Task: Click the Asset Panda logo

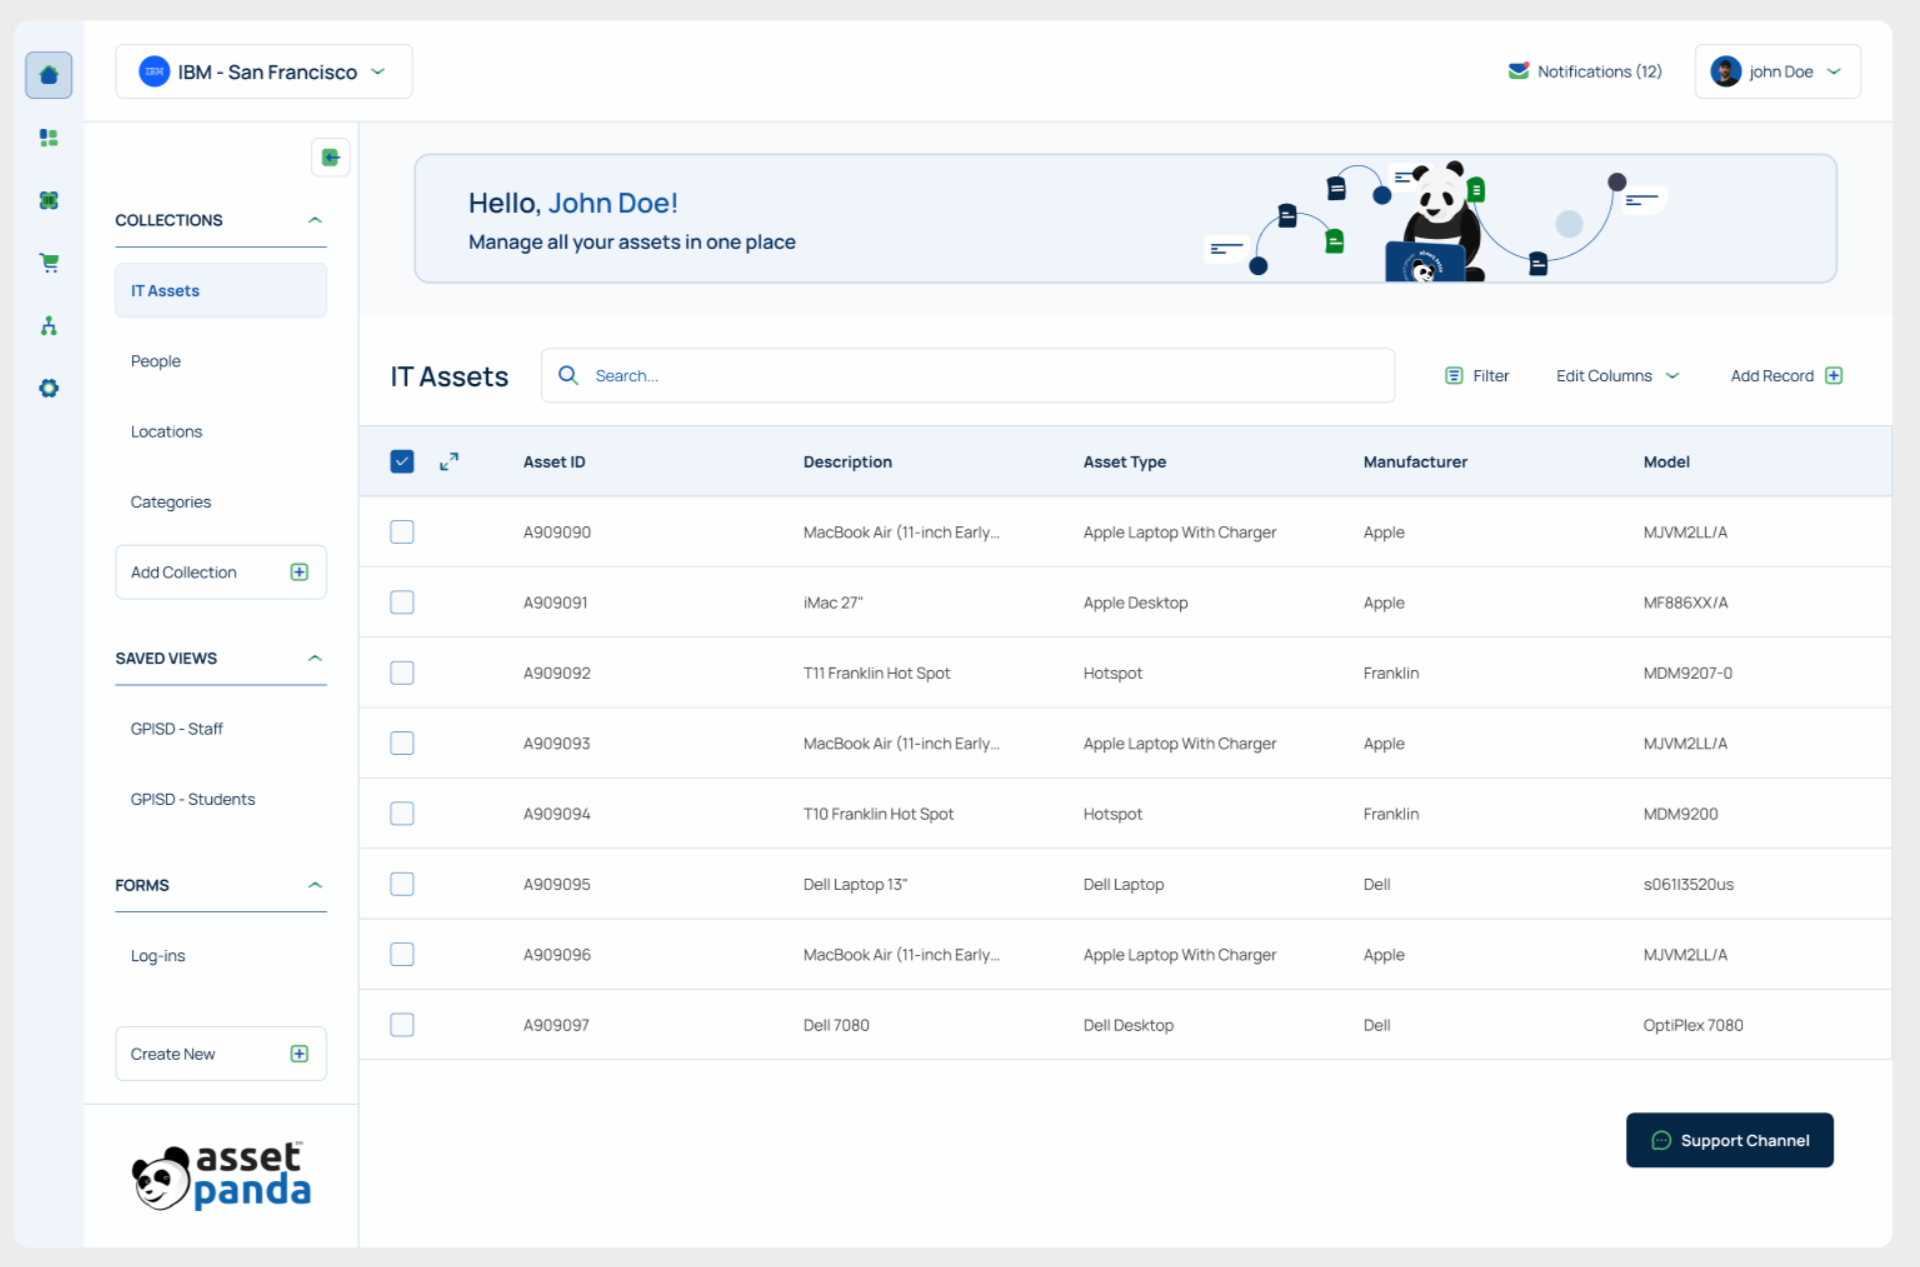Action: (x=222, y=1176)
